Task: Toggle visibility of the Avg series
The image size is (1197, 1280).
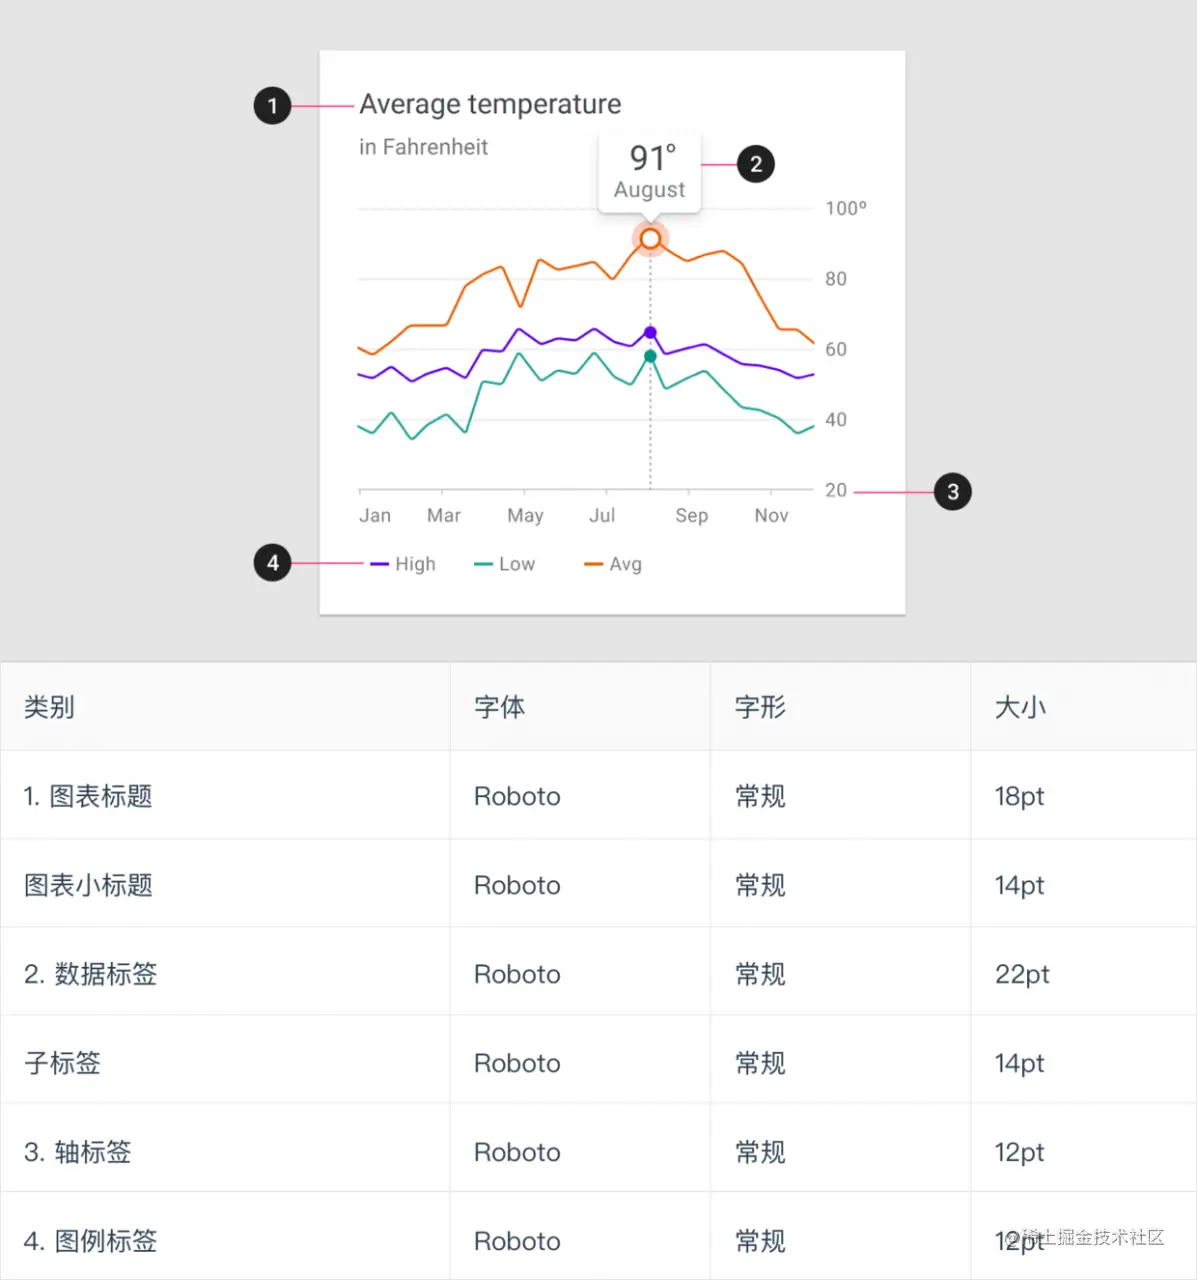Action: [x=612, y=563]
